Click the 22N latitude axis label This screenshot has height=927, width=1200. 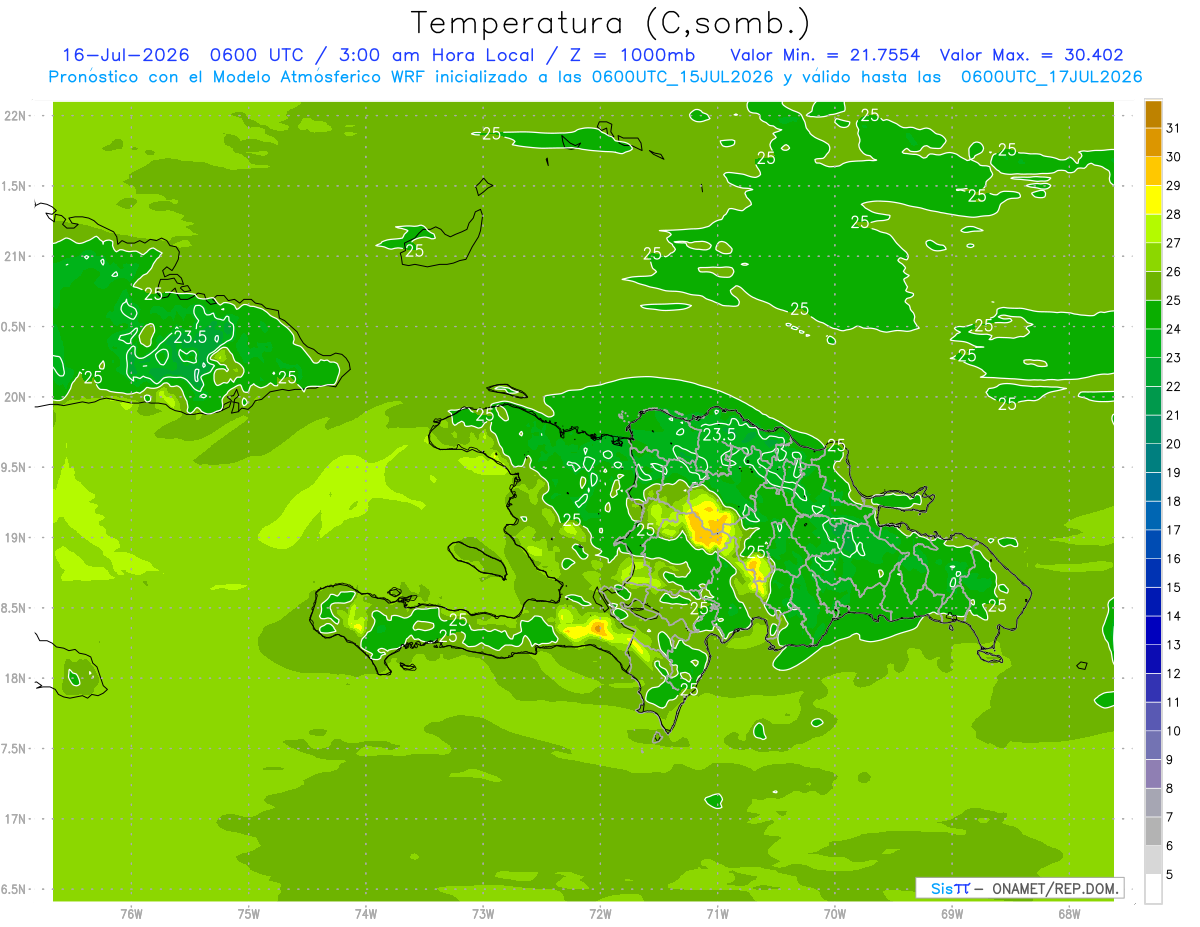tap(17, 116)
